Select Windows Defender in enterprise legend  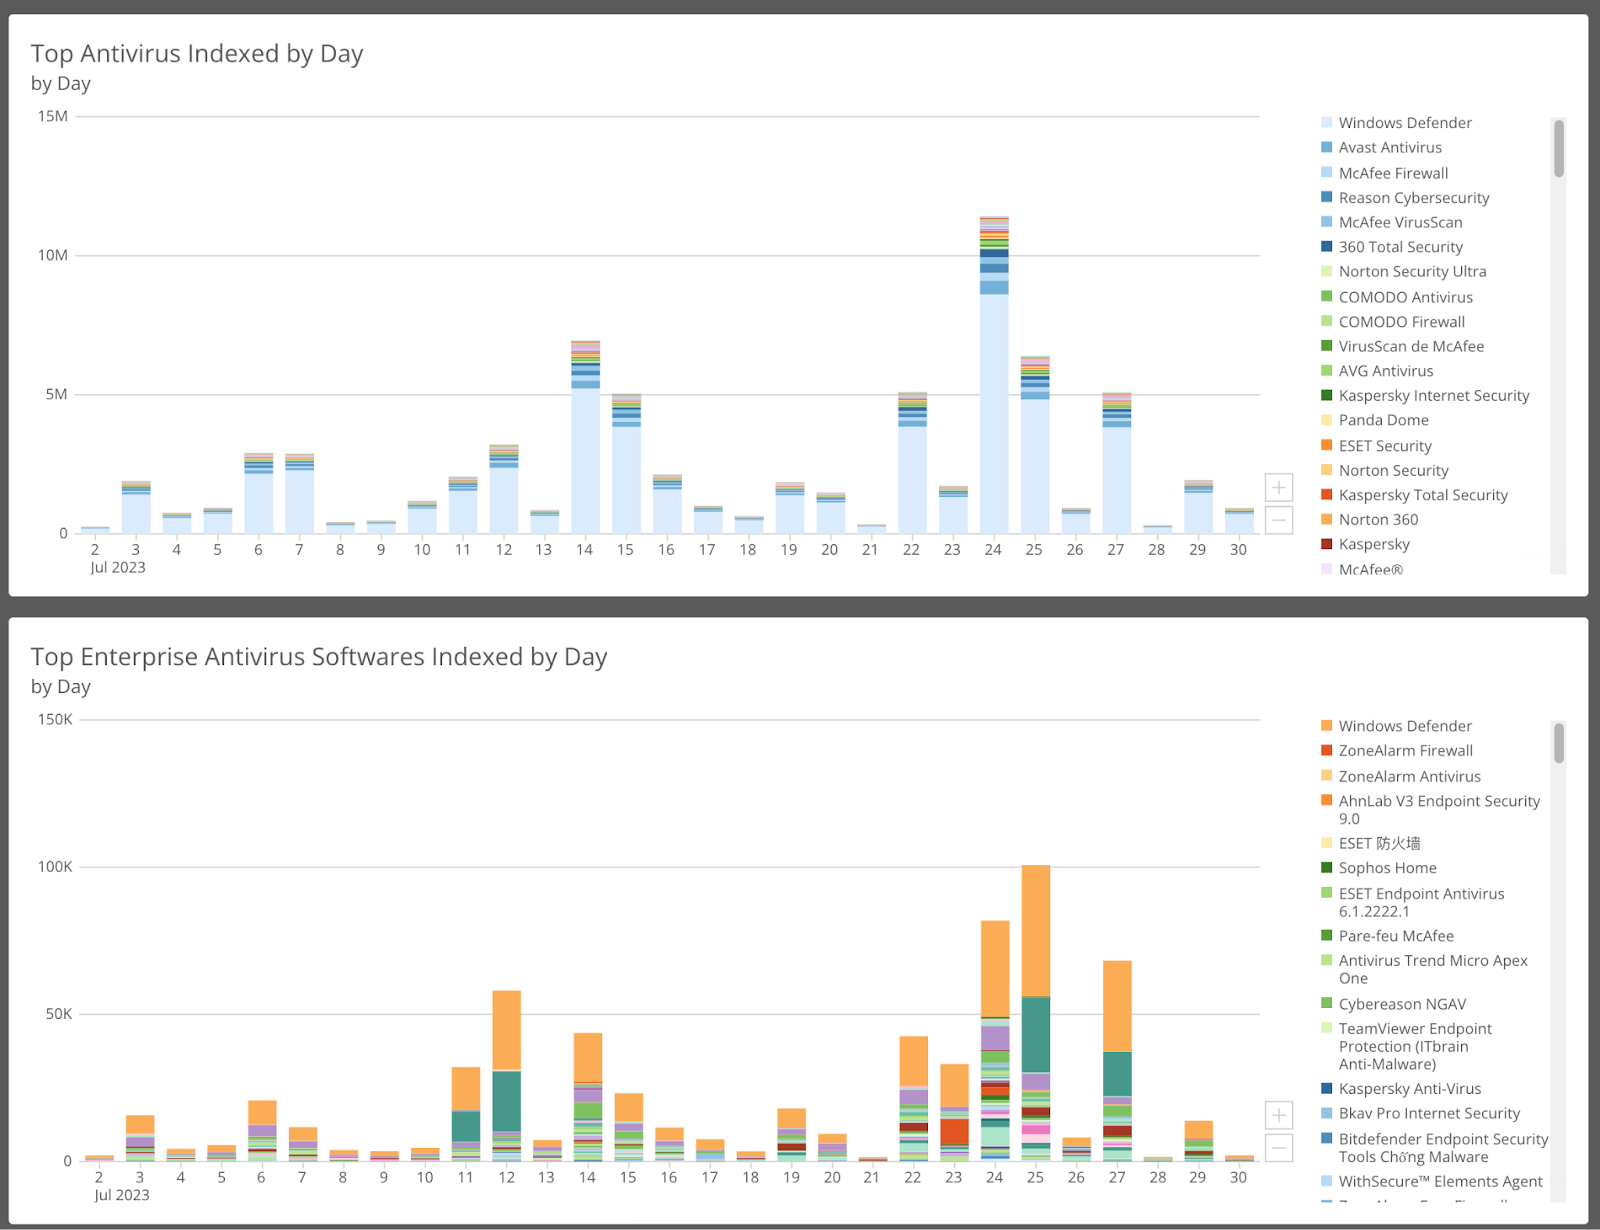[1395, 726]
